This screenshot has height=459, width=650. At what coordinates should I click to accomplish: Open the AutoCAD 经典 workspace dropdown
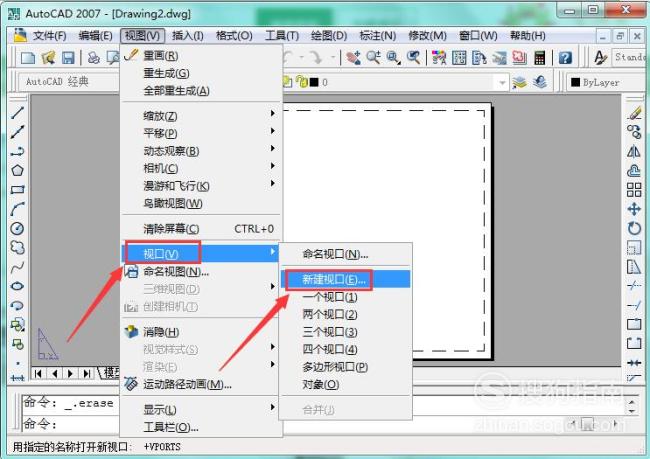(70, 81)
